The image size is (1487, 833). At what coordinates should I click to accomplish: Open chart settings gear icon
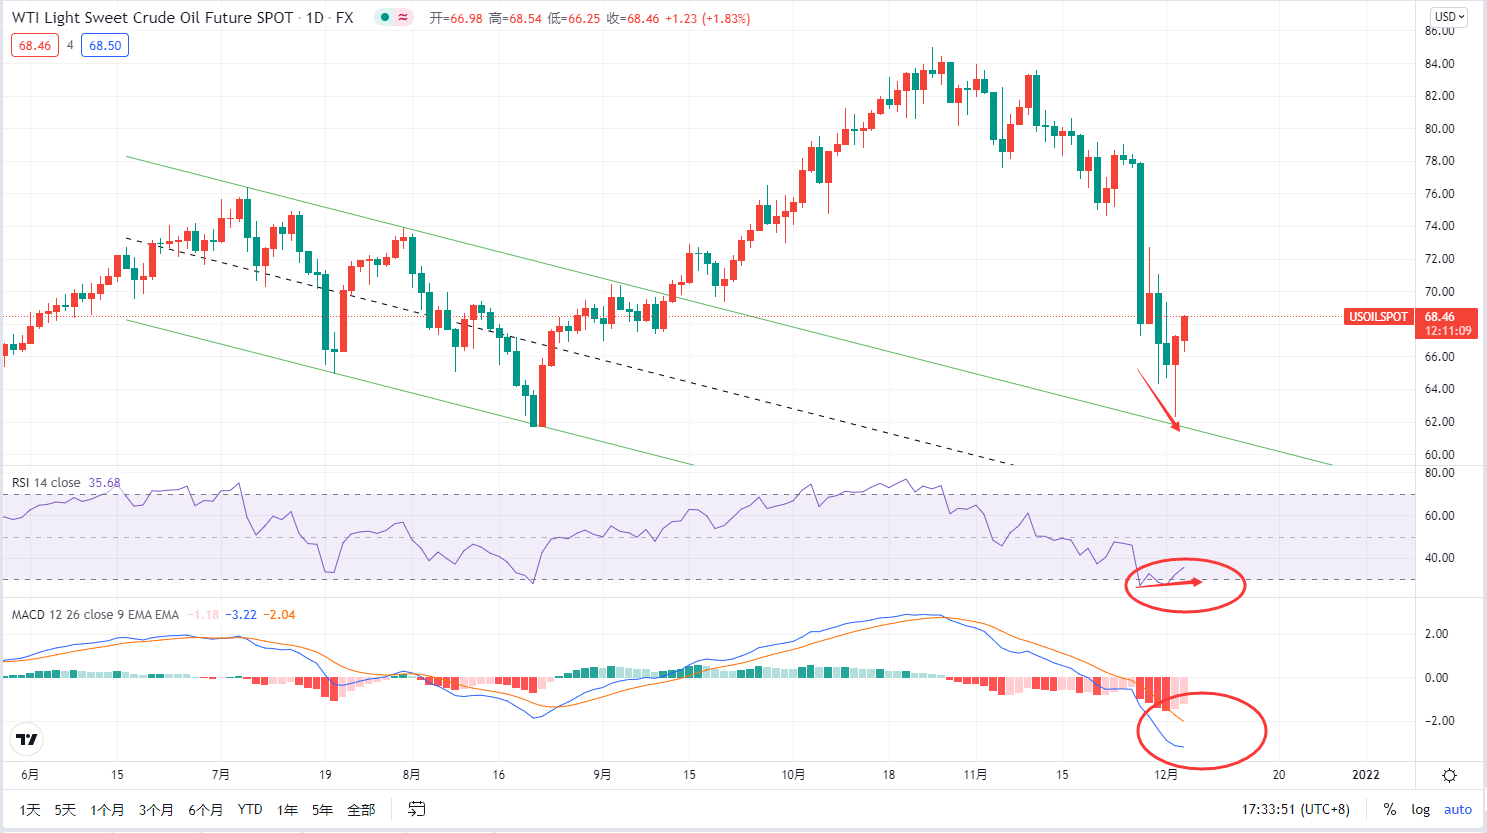click(1450, 775)
